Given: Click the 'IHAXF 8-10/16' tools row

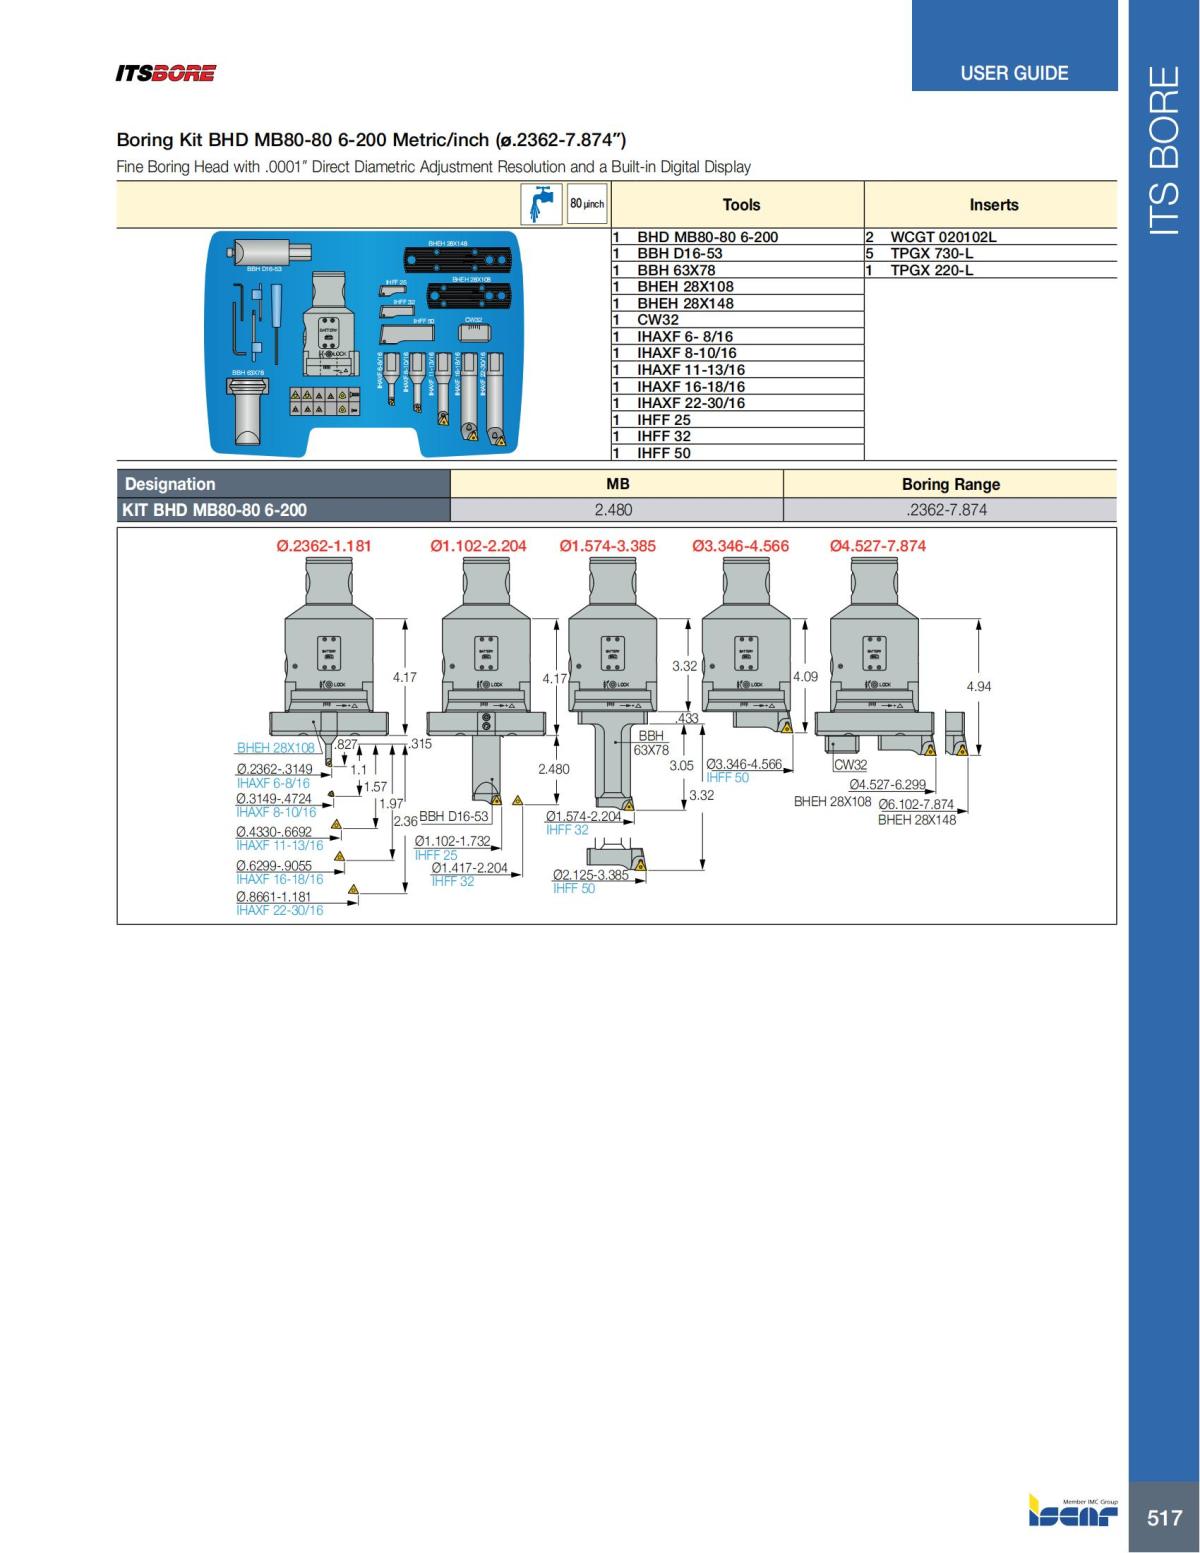Looking at the screenshot, I should point(738,353).
